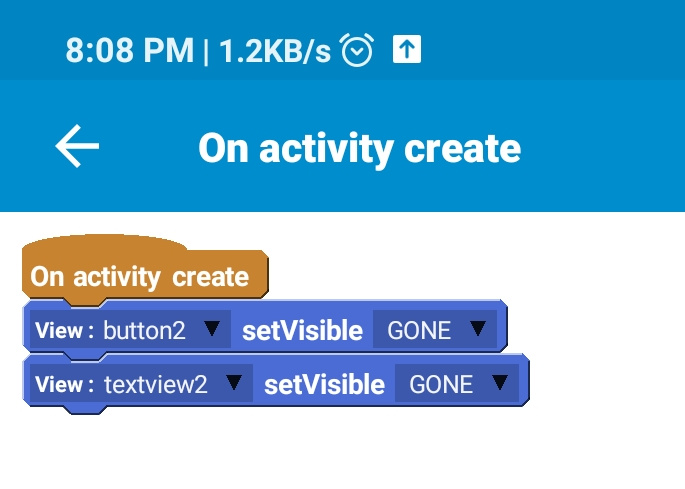The image size is (685, 489).
Task: Select setVisible text in the button2 block
Action: pyautogui.click(x=302, y=330)
